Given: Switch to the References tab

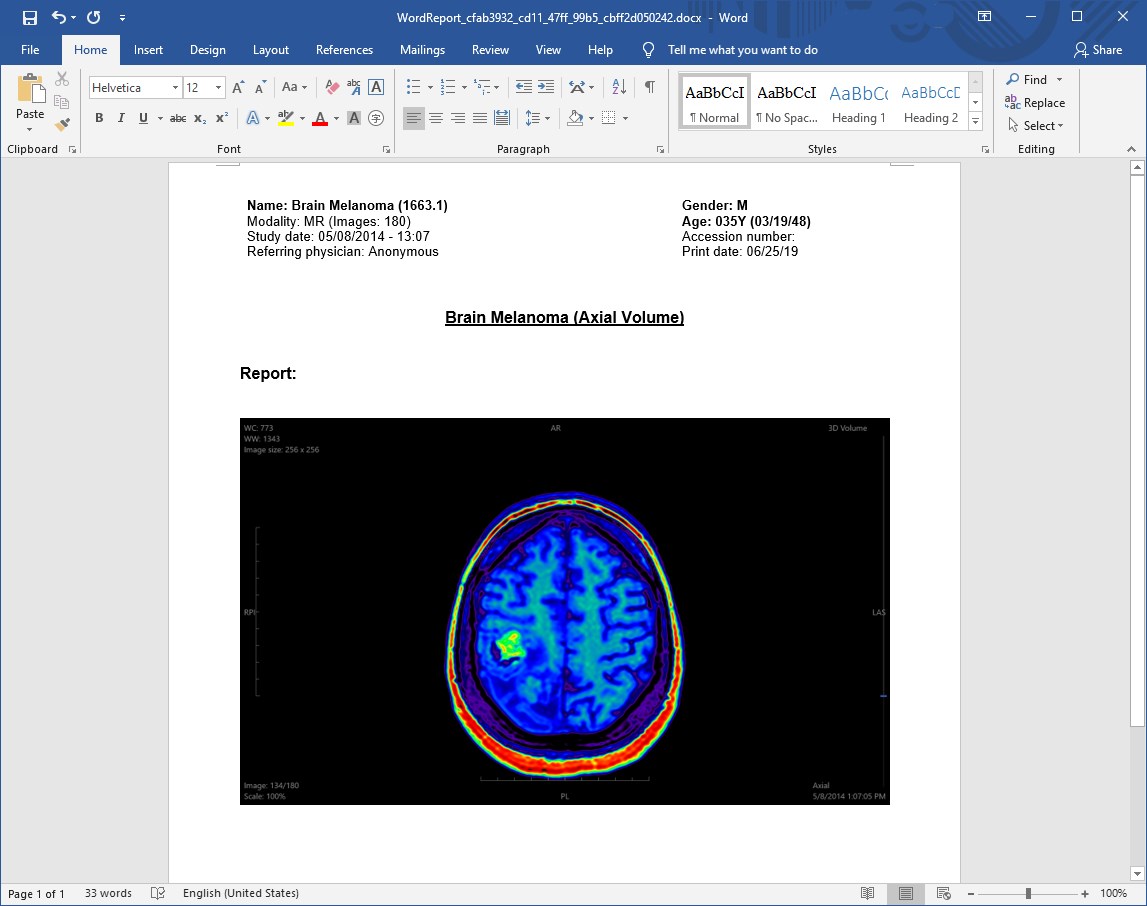Looking at the screenshot, I should 345,50.
